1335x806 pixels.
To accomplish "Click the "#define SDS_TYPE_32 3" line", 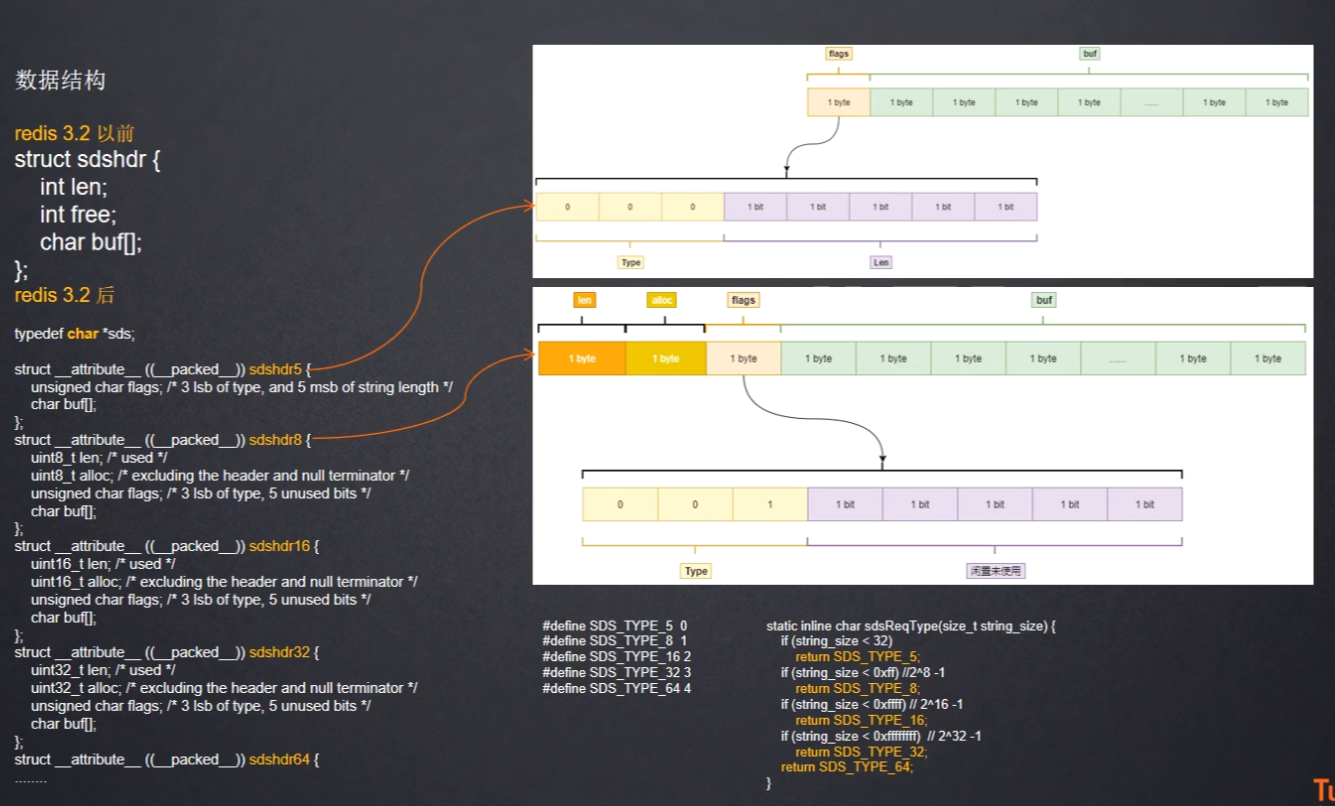I will (x=617, y=672).
